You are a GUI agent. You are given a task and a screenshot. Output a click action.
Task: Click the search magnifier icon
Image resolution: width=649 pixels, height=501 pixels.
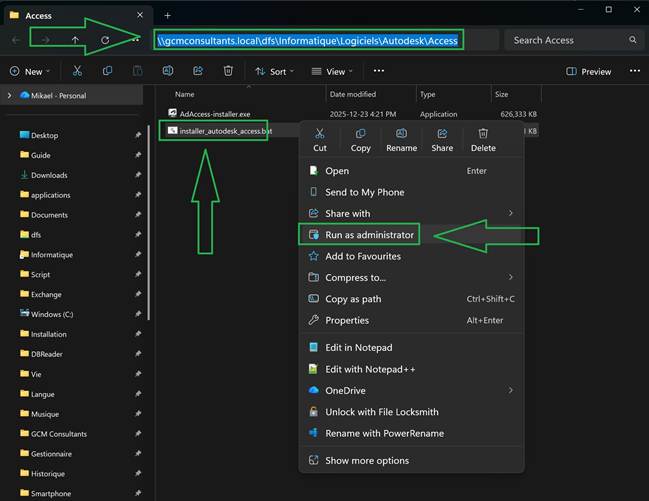(632, 40)
